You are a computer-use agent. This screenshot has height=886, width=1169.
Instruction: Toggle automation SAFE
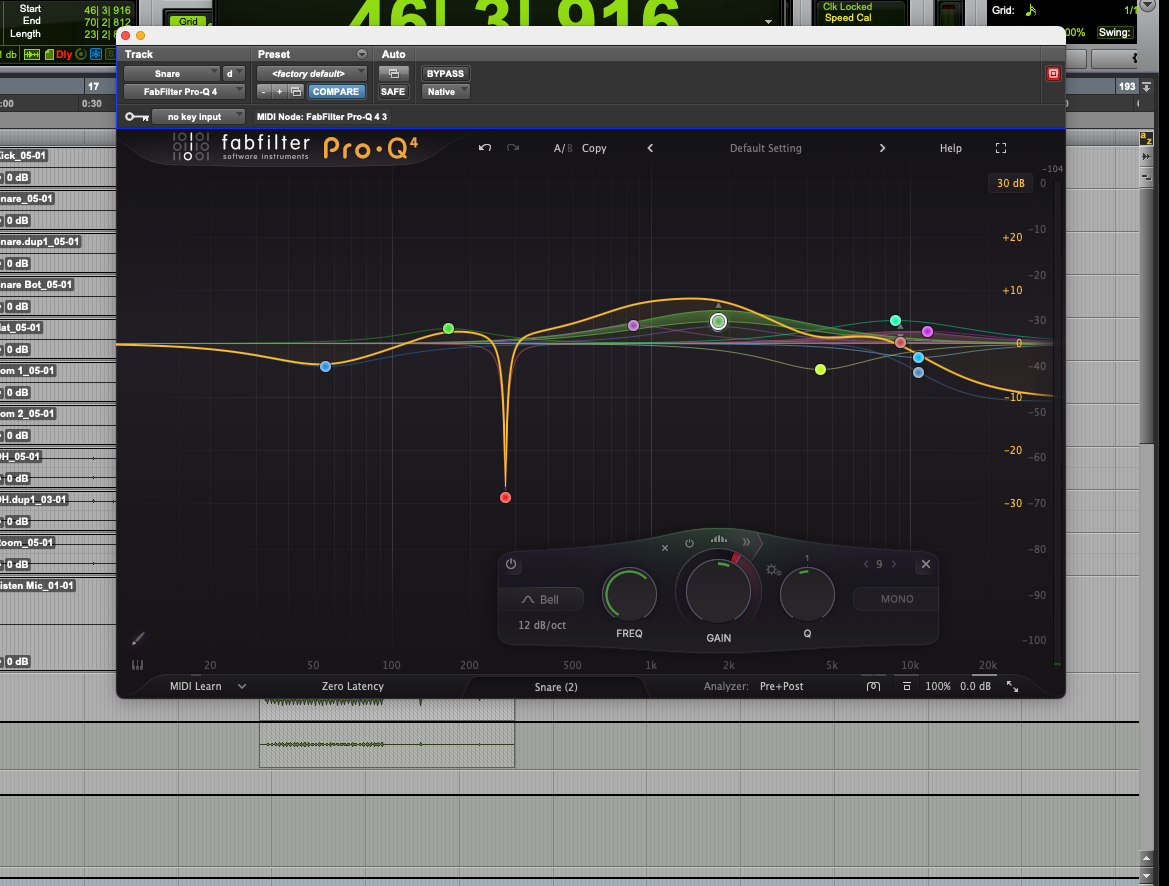coord(393,92)
